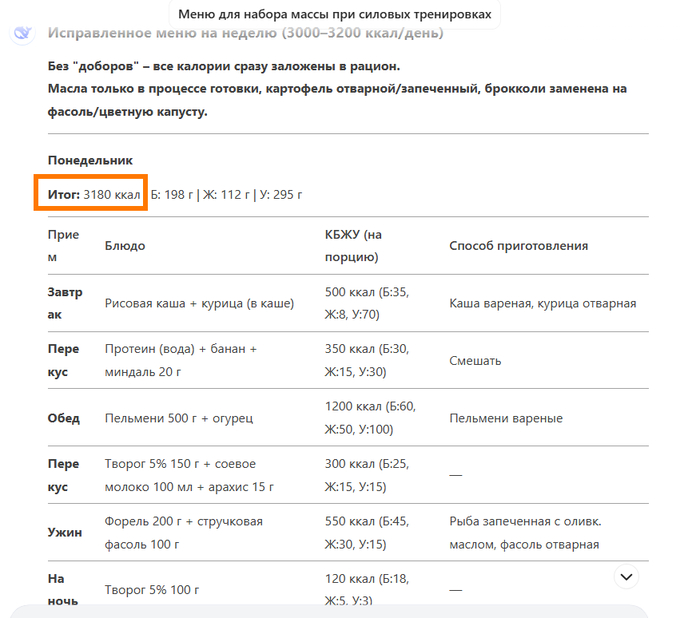Click the Блюдо column header

[125, 245]
